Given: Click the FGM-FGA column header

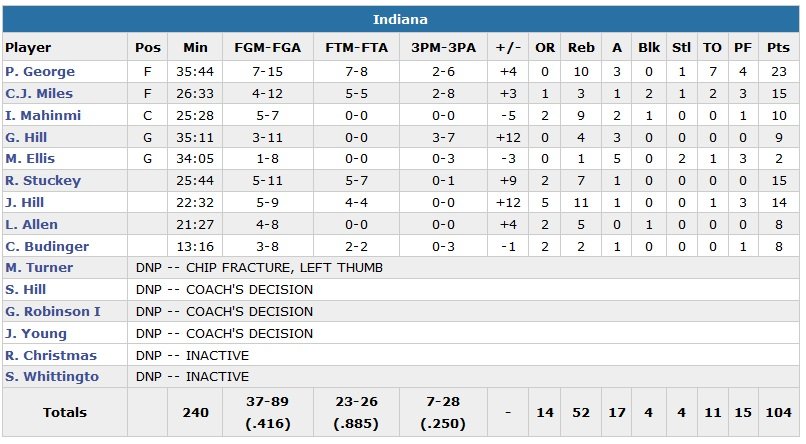Looking at the screenshot, I should pyautogui.click(x=264, y=47).
